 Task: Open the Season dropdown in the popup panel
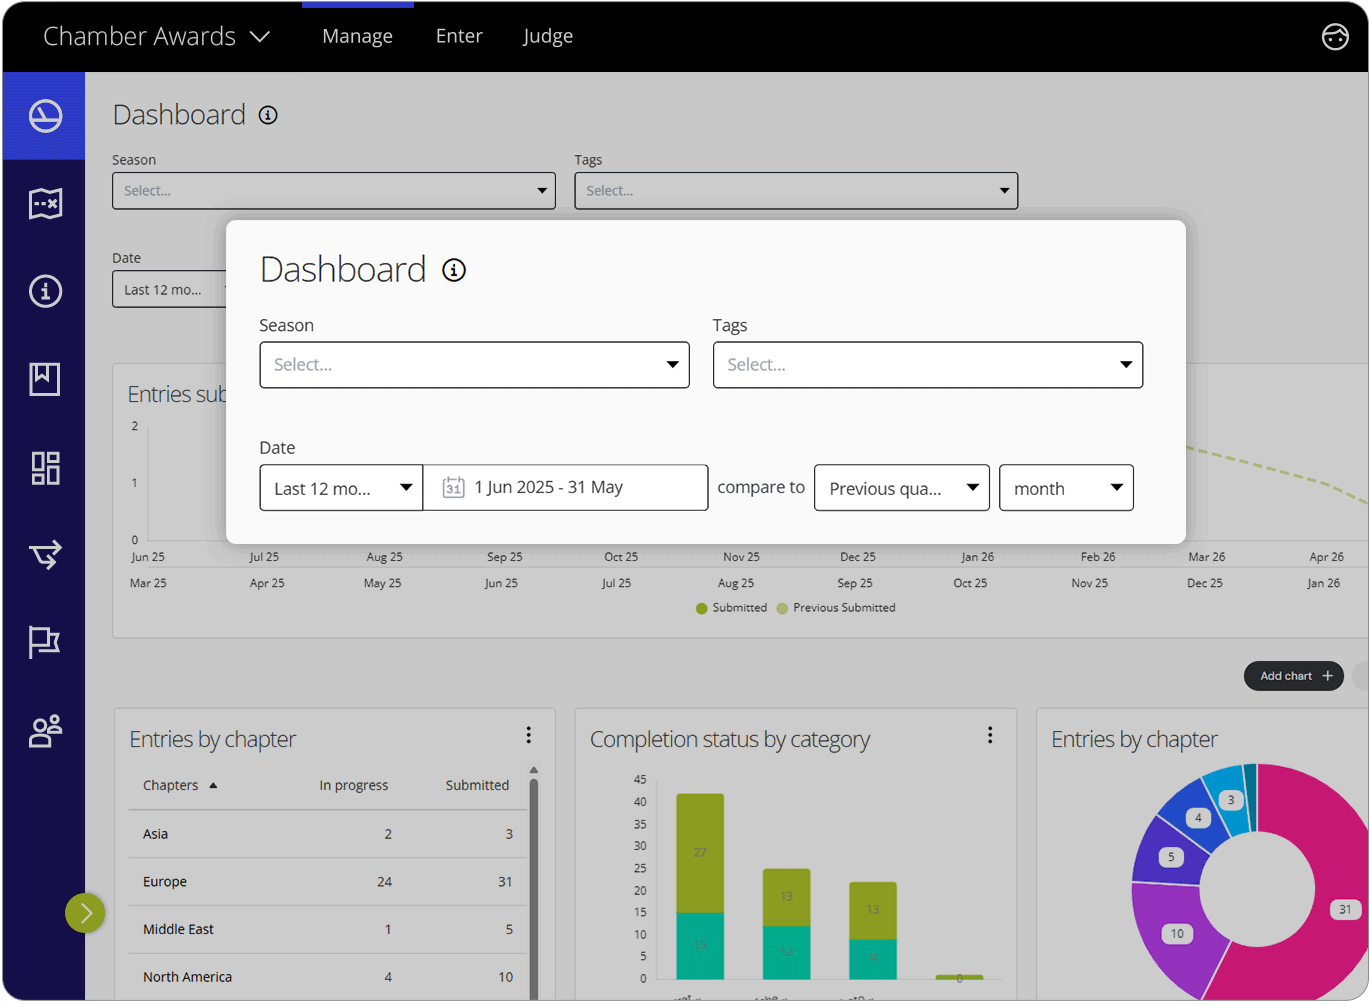pos(474,365)
